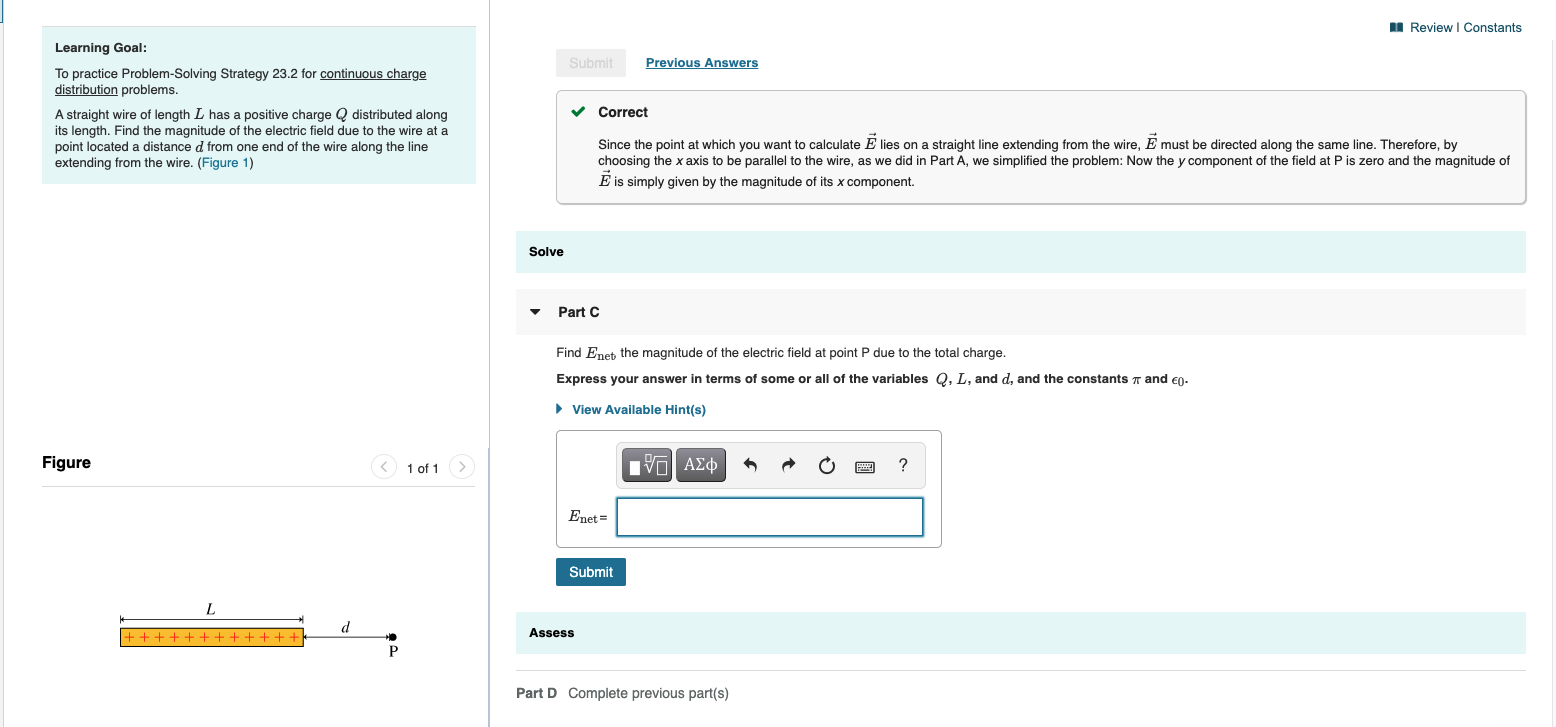Open the Greek symbols ΑΣφ palette
The width and height of the screenshot is (1556, 727).
[700, 464]
